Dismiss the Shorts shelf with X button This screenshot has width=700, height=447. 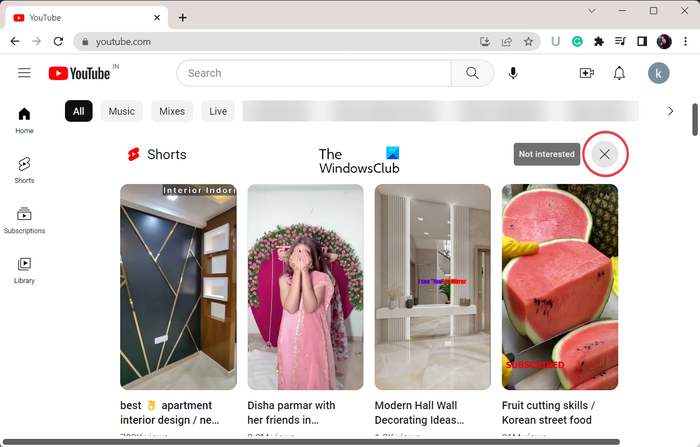[604, 154]
